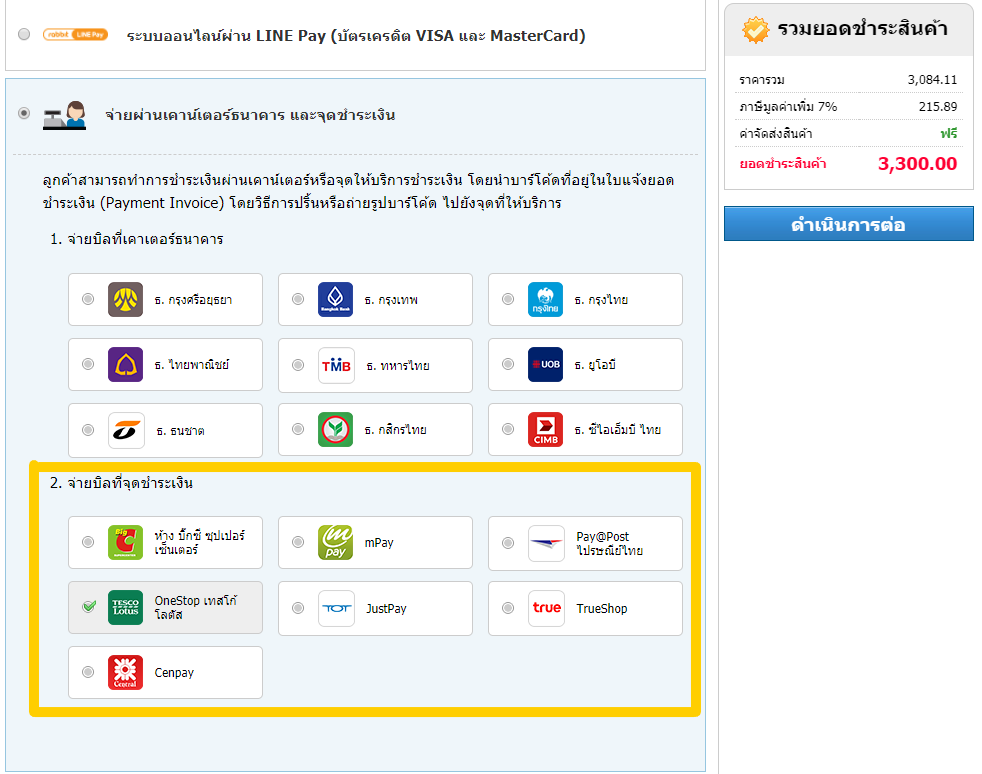Image resolution: width=982 pixels, height=774 pixels.
Task: Click the Tesco Lotus logo
Action: 125,607
